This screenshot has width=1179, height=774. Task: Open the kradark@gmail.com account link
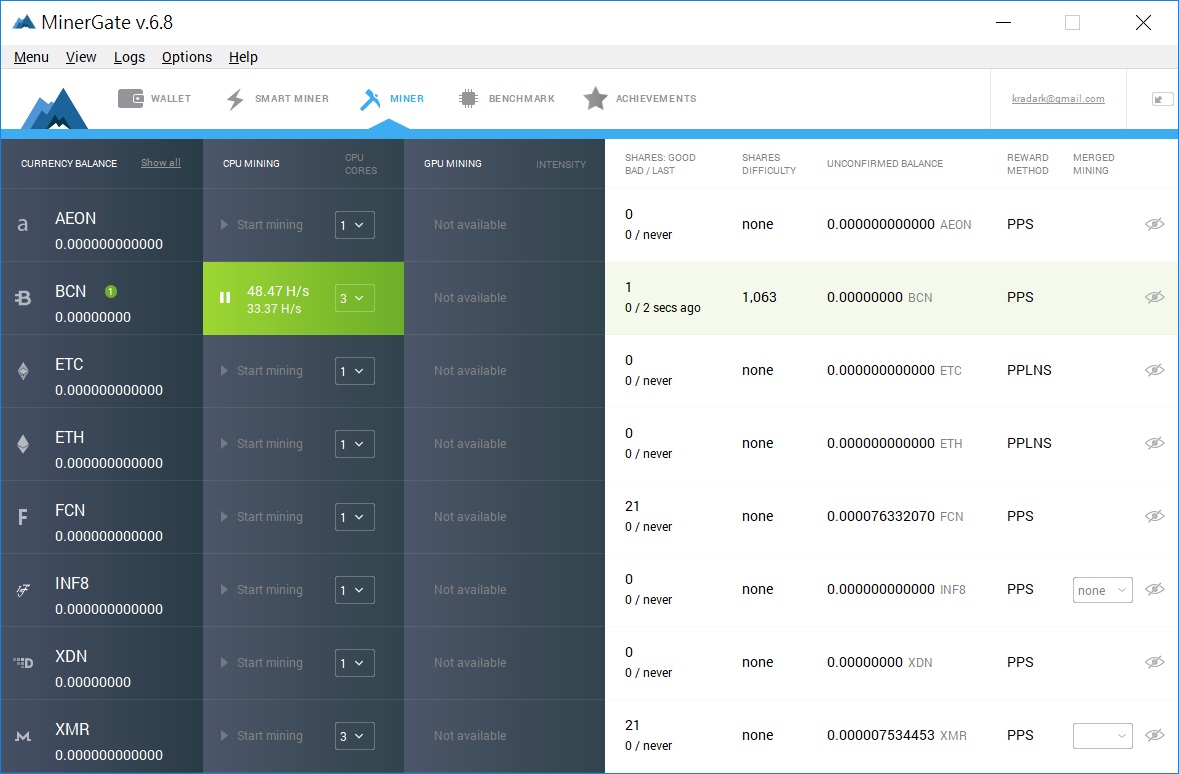click(x=1058, y=99)
